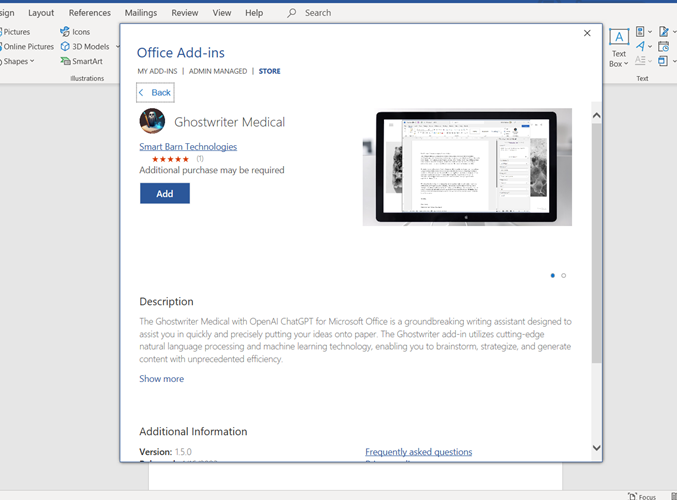This screenshot has width=677, height=500.
Task: Click the dialog vertical scrollbar thumb
Action: (596, 243)
